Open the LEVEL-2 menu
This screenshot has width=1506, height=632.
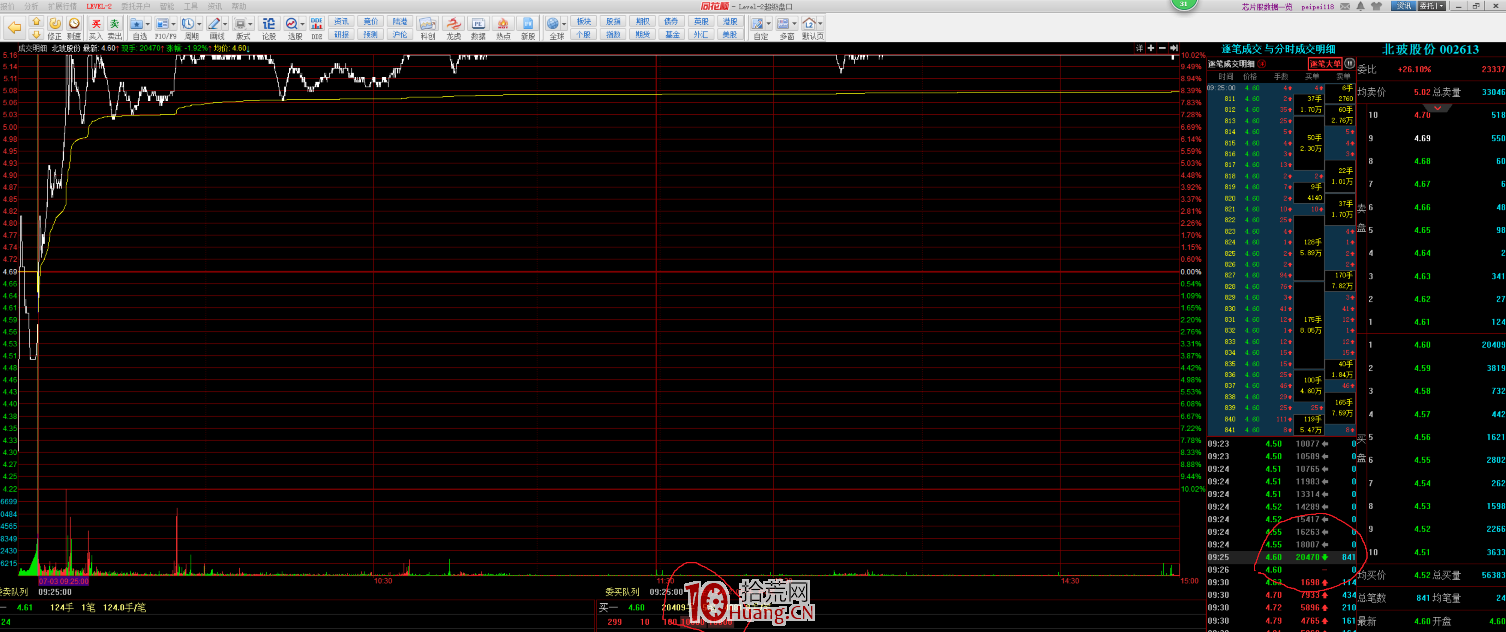coord(99,6)
